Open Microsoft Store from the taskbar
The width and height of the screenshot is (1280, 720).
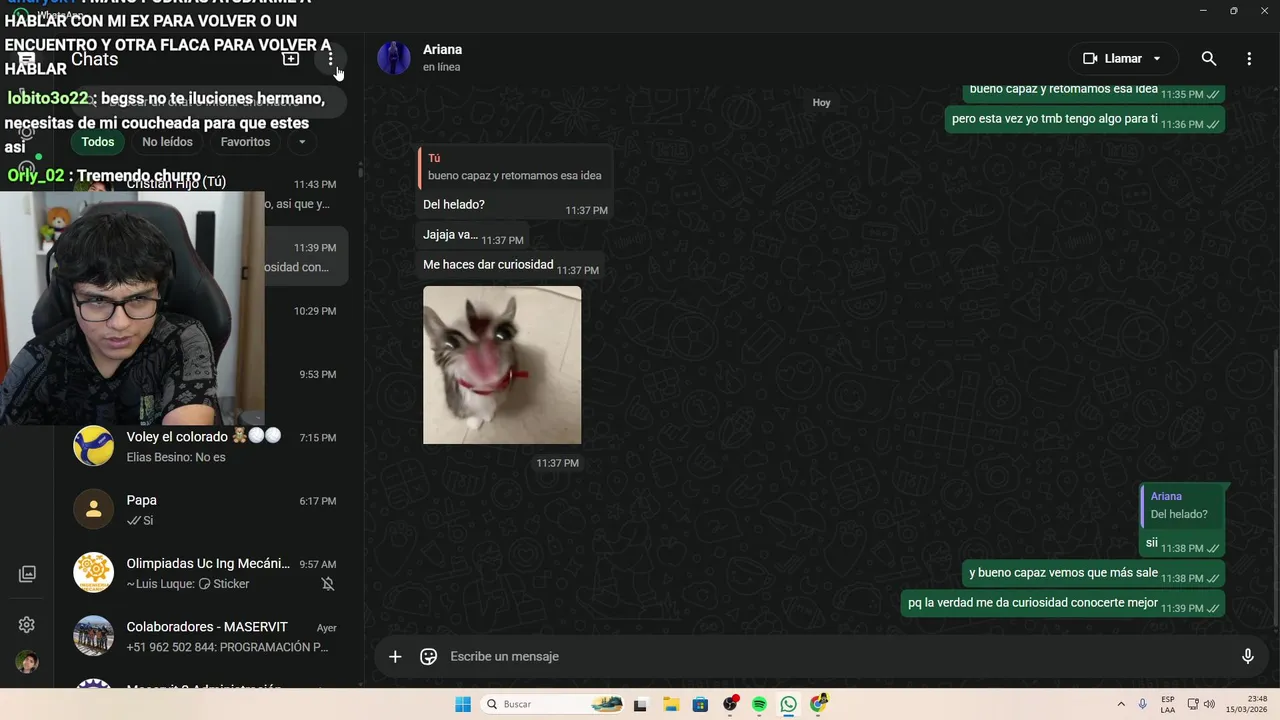(x=700, y=704)
